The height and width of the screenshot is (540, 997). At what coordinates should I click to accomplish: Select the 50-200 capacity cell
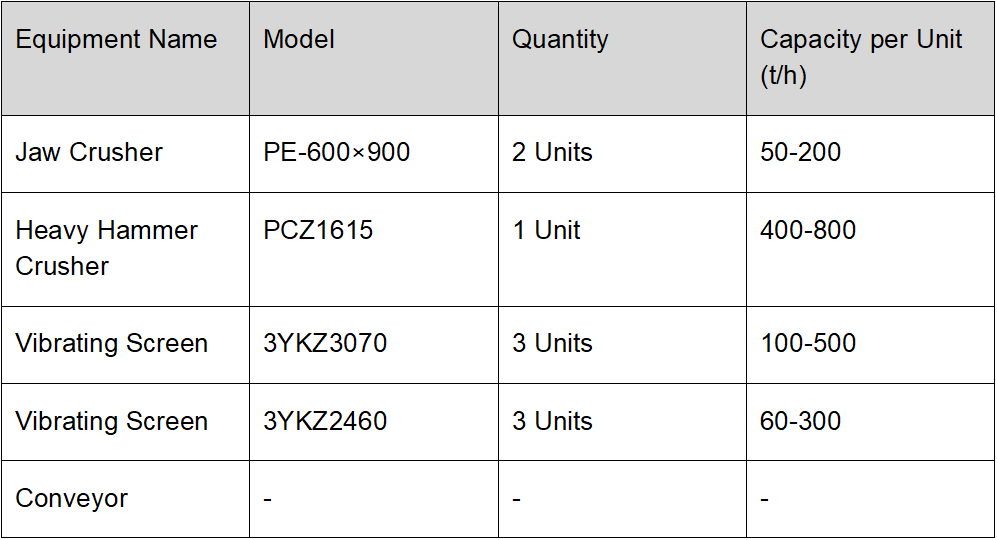pyautogui.click(x=870, y=154)
